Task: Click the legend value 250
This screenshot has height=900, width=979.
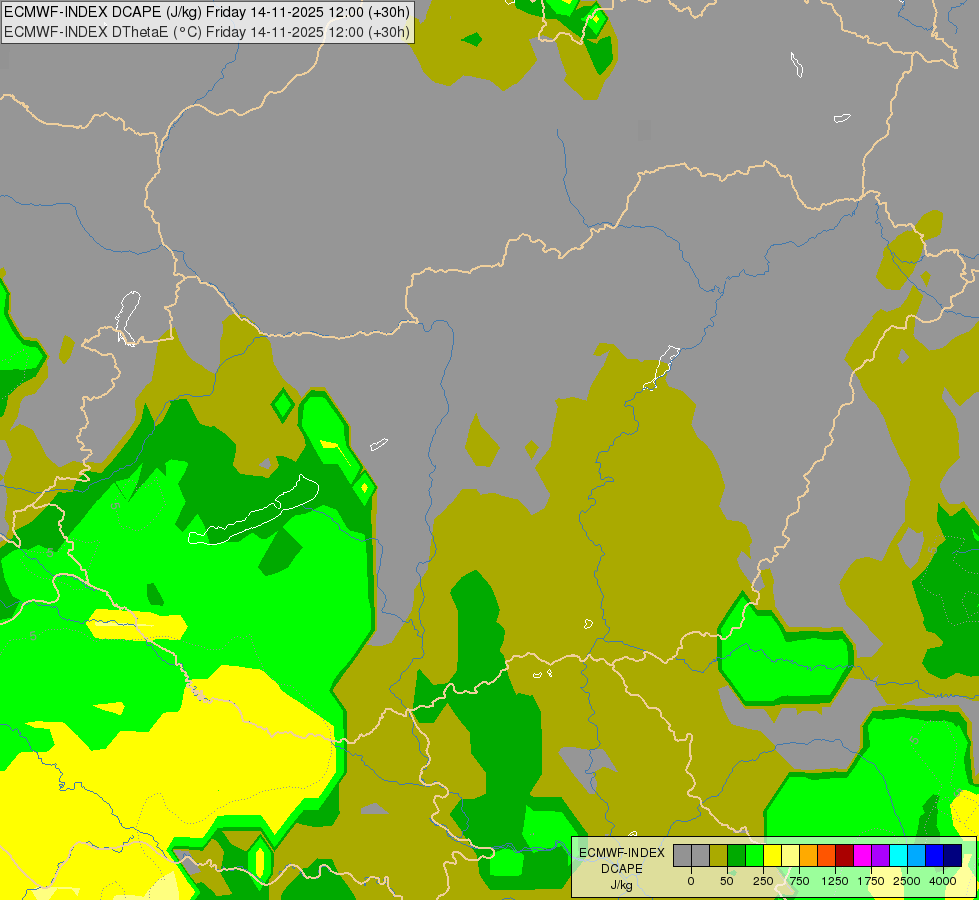Action: [763, 881]
